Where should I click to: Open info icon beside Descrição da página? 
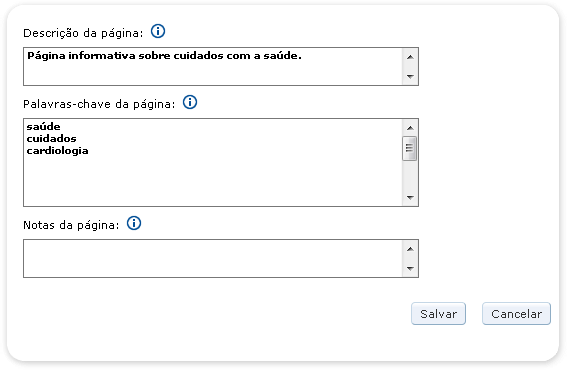click(158, 31)
